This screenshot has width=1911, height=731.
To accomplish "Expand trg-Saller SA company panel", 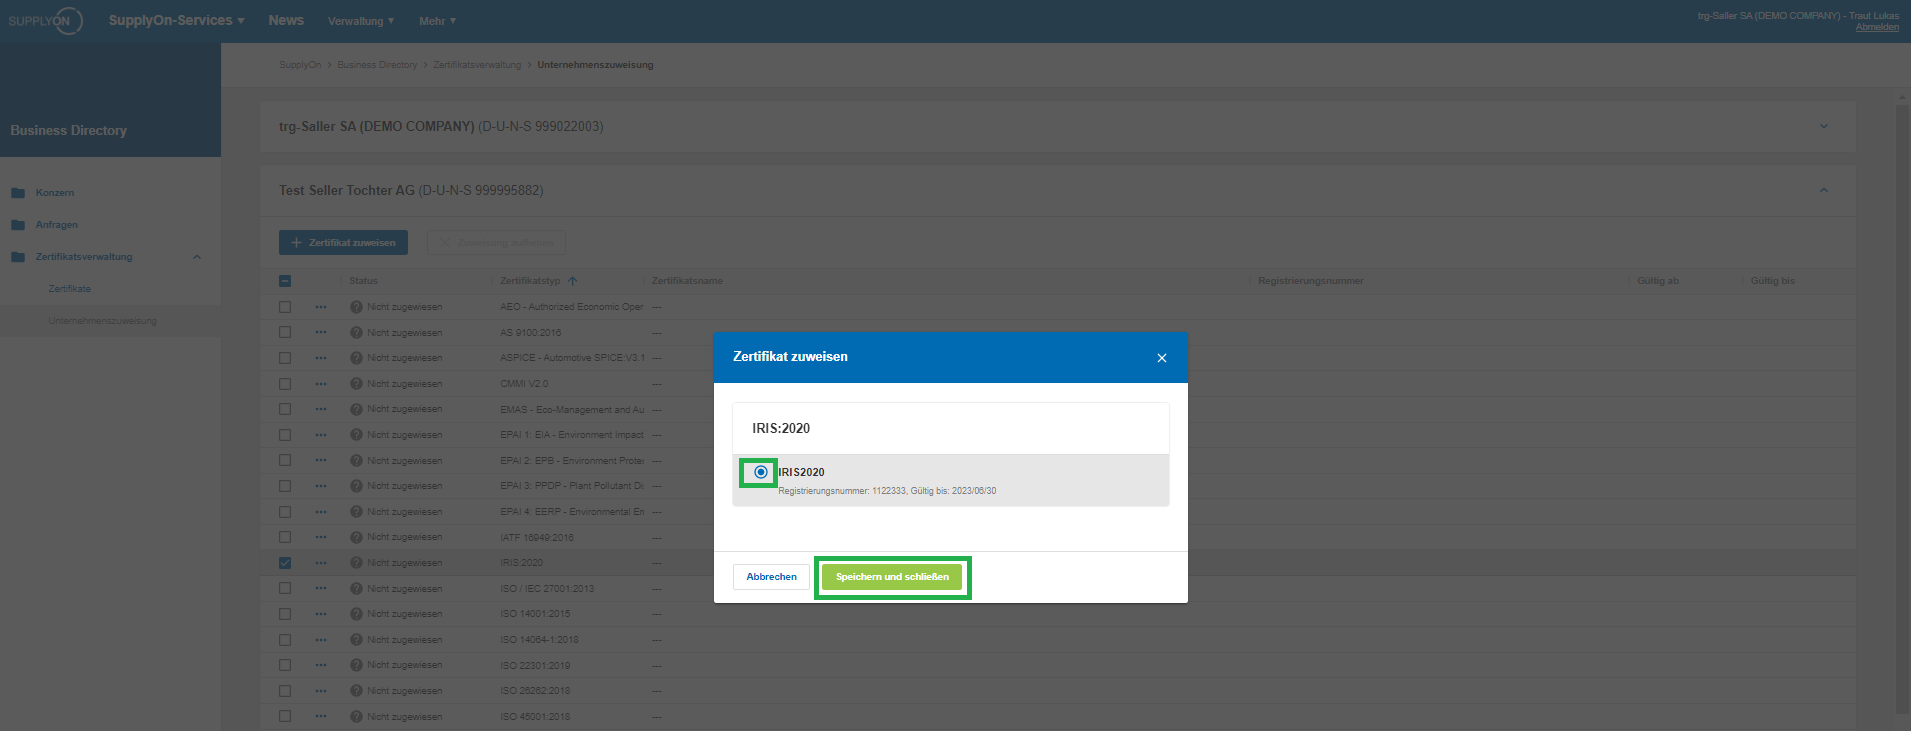I will [1824, 126].
